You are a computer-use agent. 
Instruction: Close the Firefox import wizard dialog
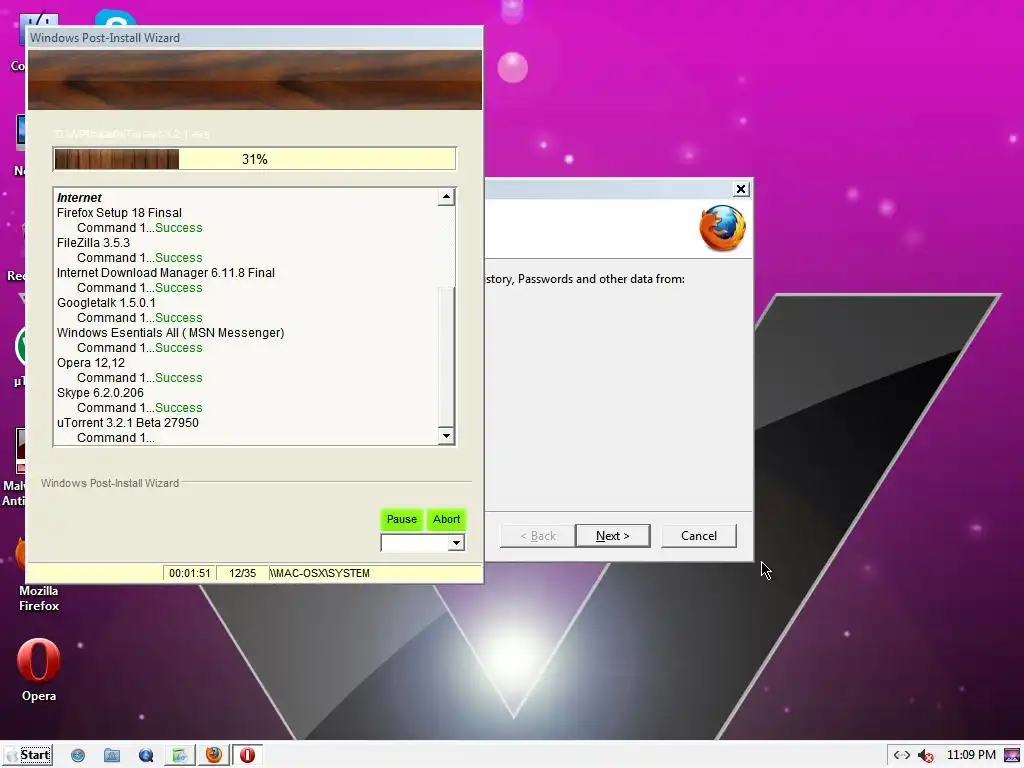741,189
